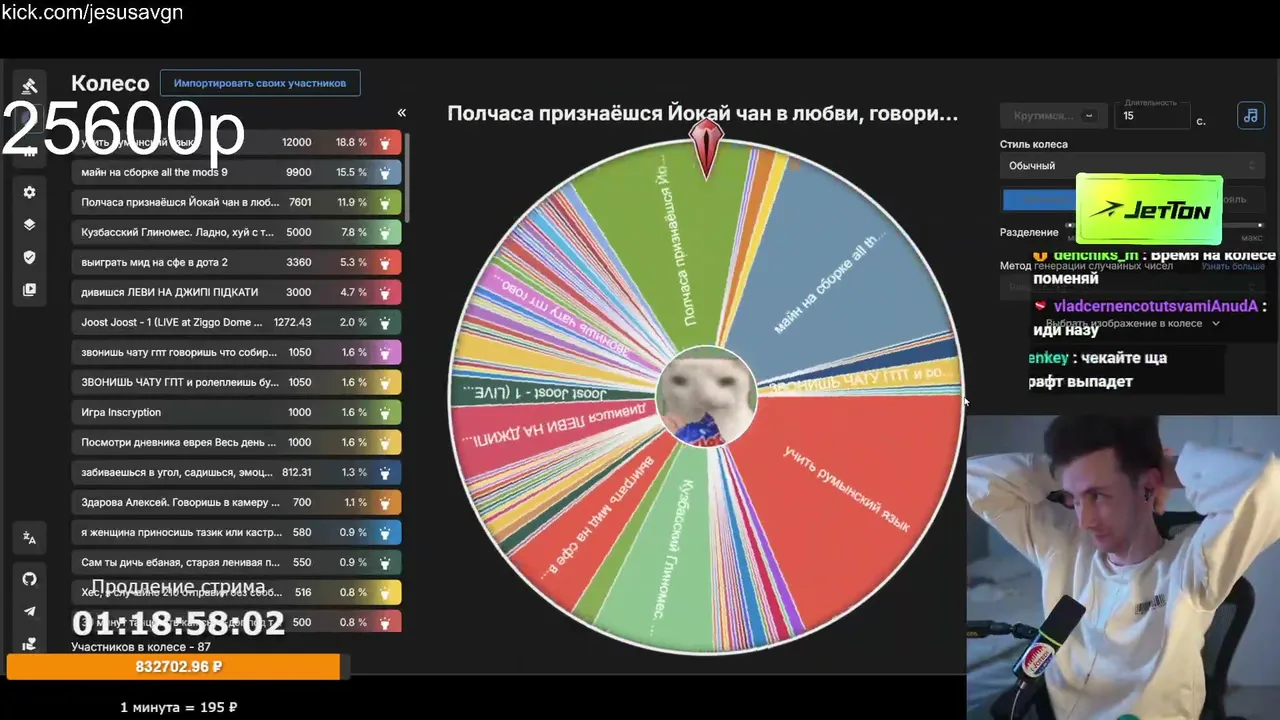Click lightbulb icon on 'Сам ты дичь' row
This screenshot has width=1280, height=720.
click(x=385, y=562)
